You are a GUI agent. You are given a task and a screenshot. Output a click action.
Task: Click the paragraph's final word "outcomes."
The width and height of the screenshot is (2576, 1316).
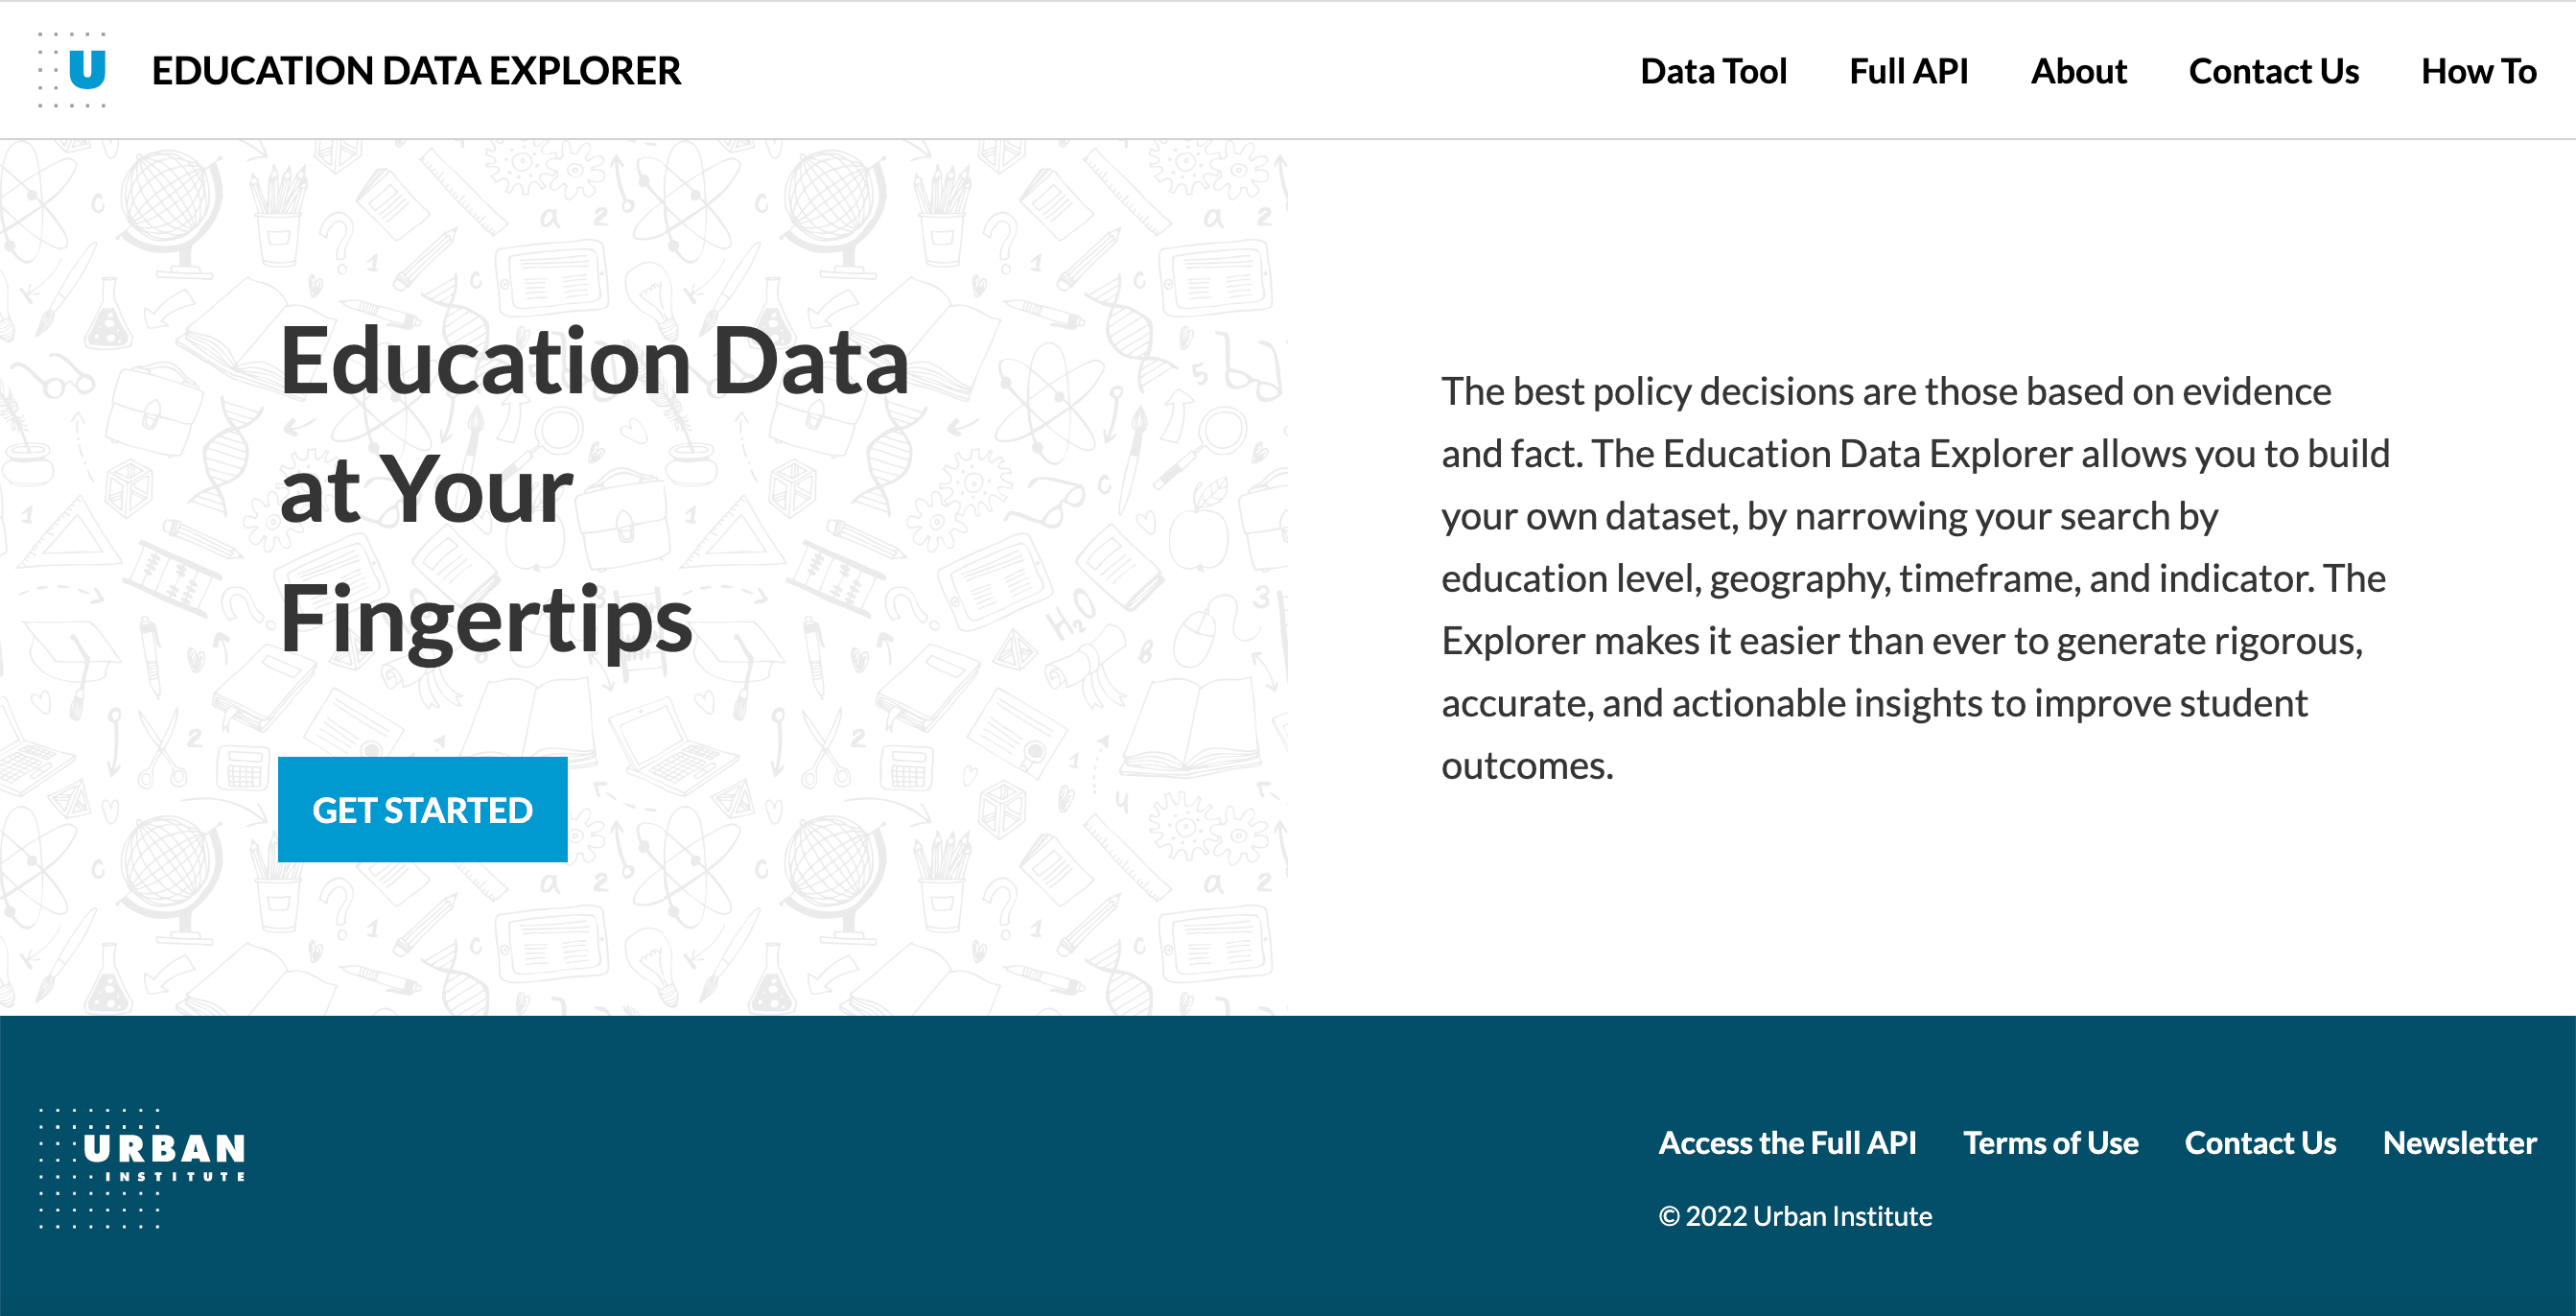tap(1527, 765)
